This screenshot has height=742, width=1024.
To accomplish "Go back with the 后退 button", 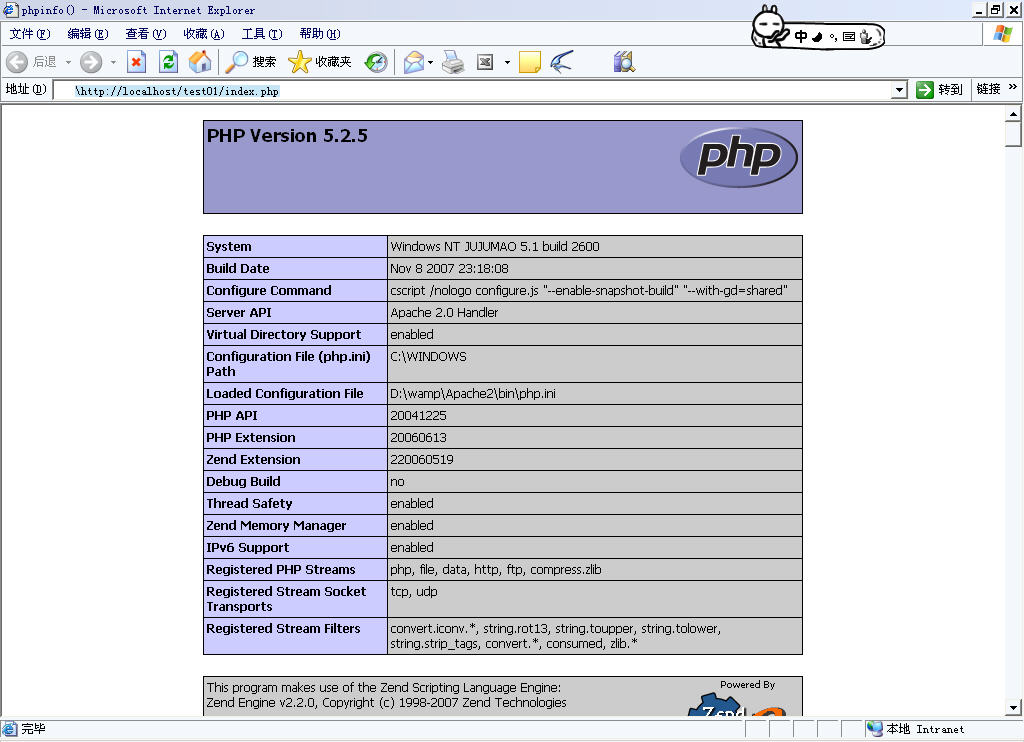I will pos(31,62).
